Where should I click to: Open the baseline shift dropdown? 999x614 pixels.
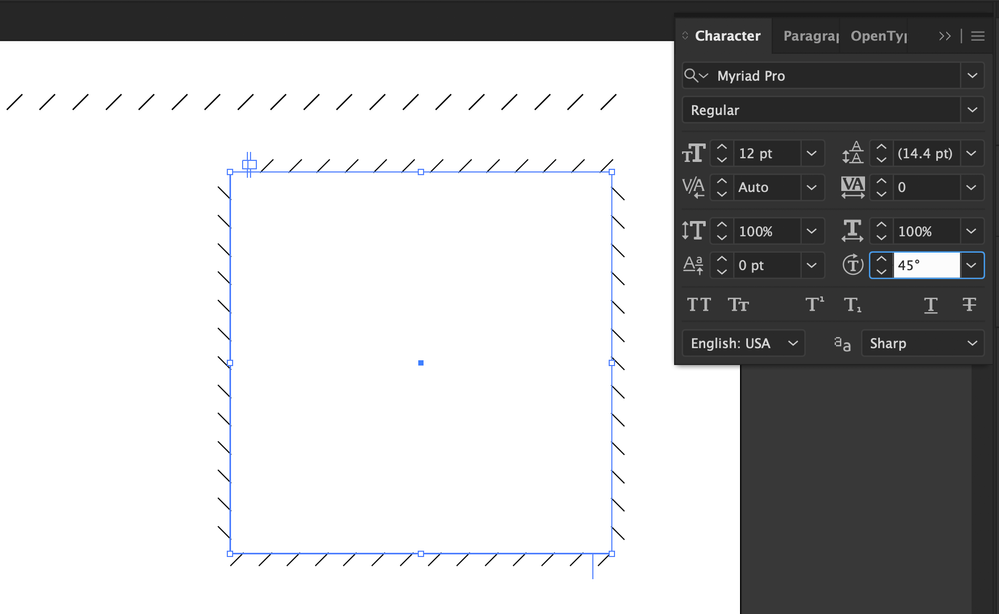(812, 266)
